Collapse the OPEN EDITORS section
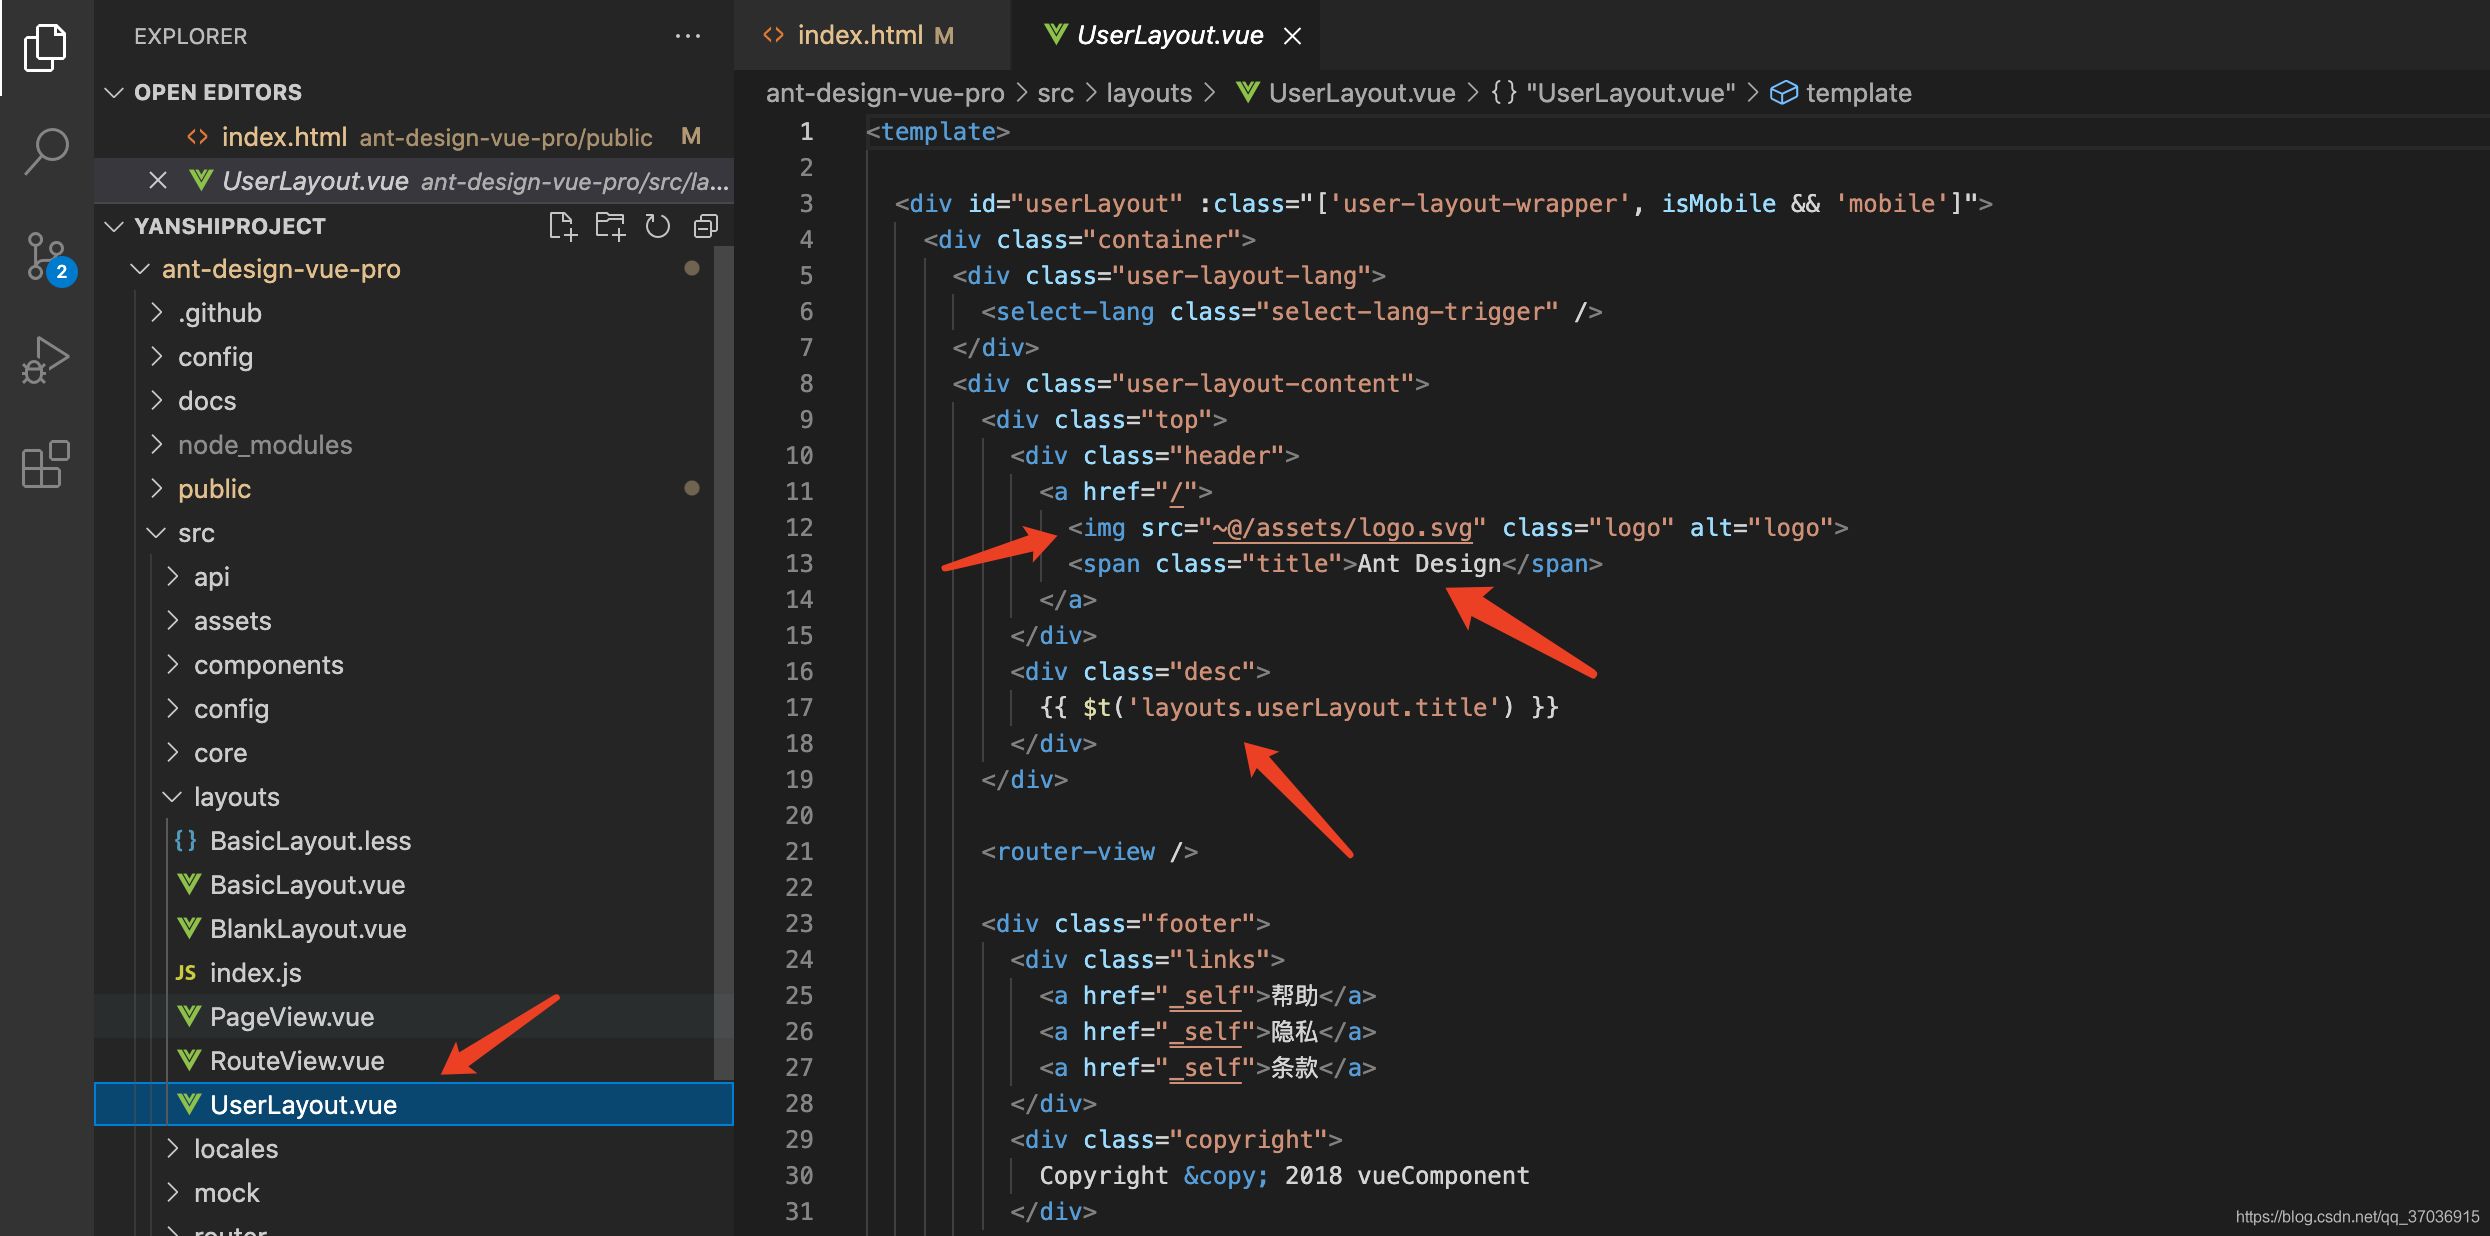The height and width of the screenshot is (1236, 2490). (x=114, y=92)
